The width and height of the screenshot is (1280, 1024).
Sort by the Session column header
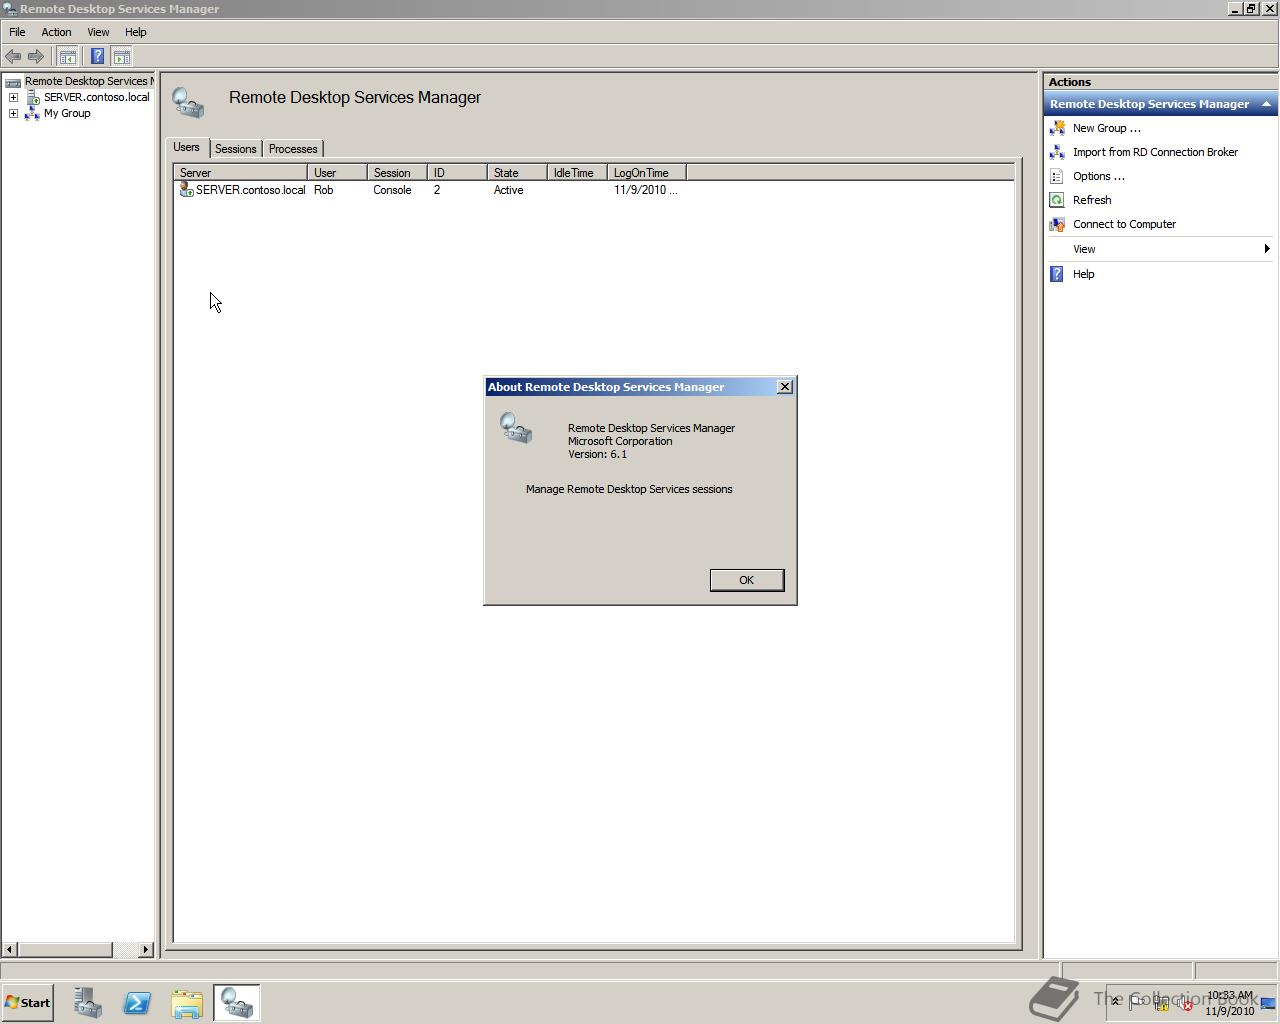(397, 173)
